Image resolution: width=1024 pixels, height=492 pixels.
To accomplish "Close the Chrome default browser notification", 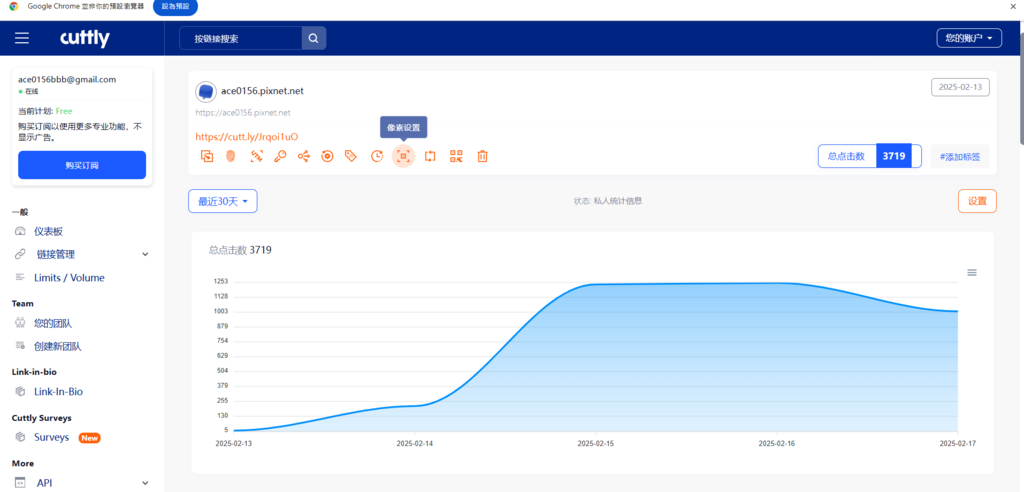I will pos(1014,6).
